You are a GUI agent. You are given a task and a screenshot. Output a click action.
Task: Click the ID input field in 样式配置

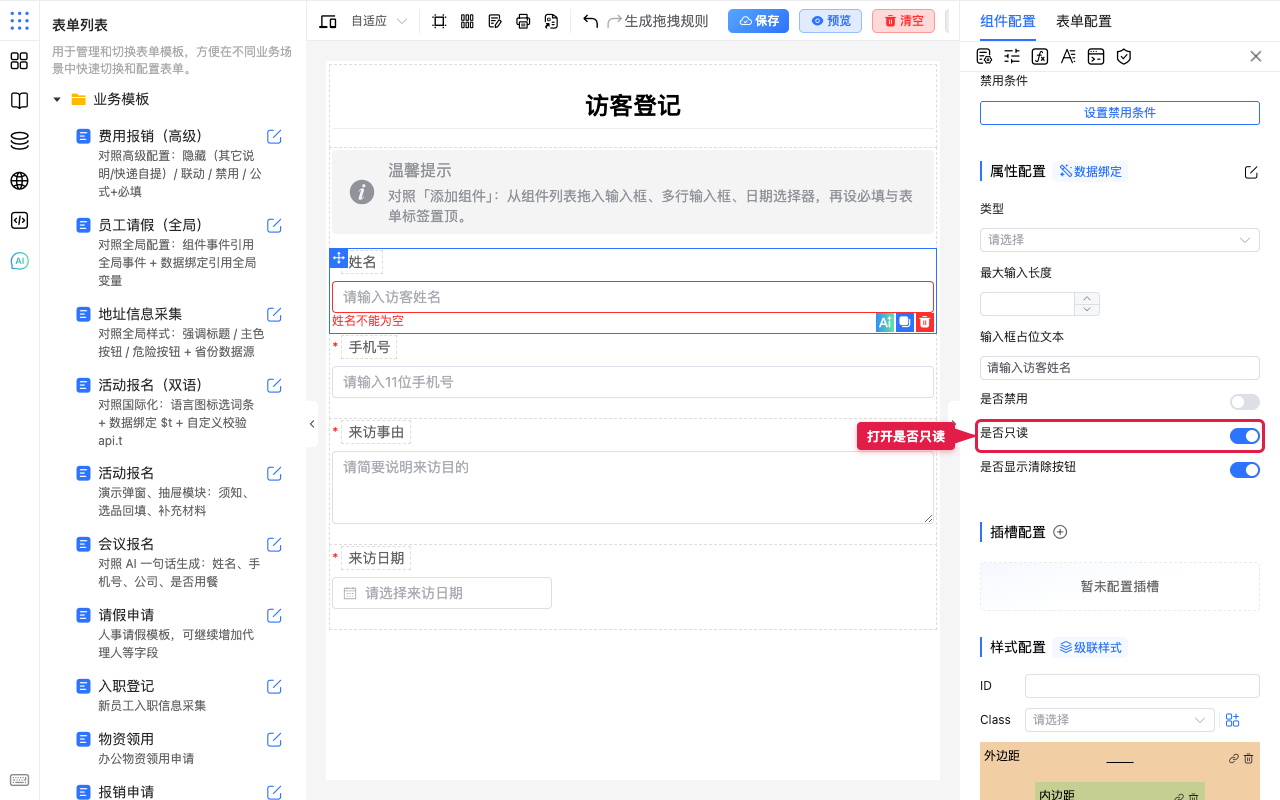pyautogui.click(x=1142, y=686)
